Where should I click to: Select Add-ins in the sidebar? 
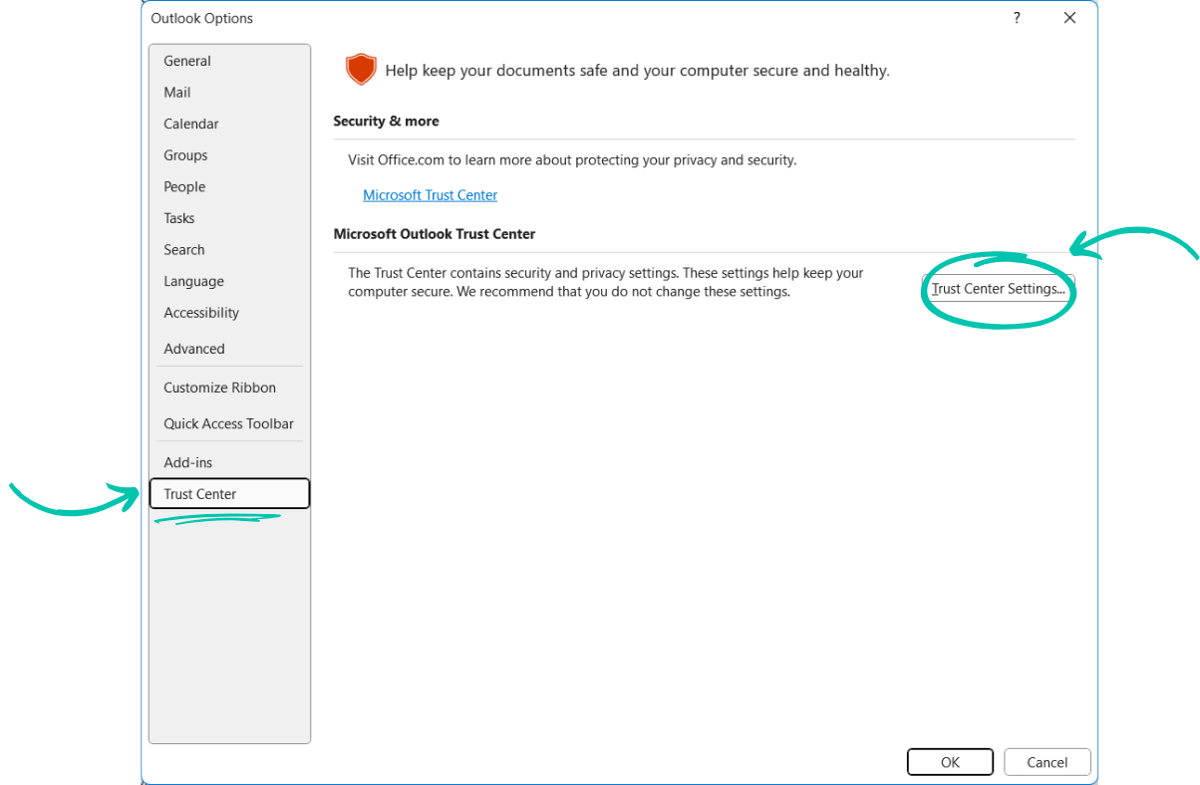pos(188,462)
